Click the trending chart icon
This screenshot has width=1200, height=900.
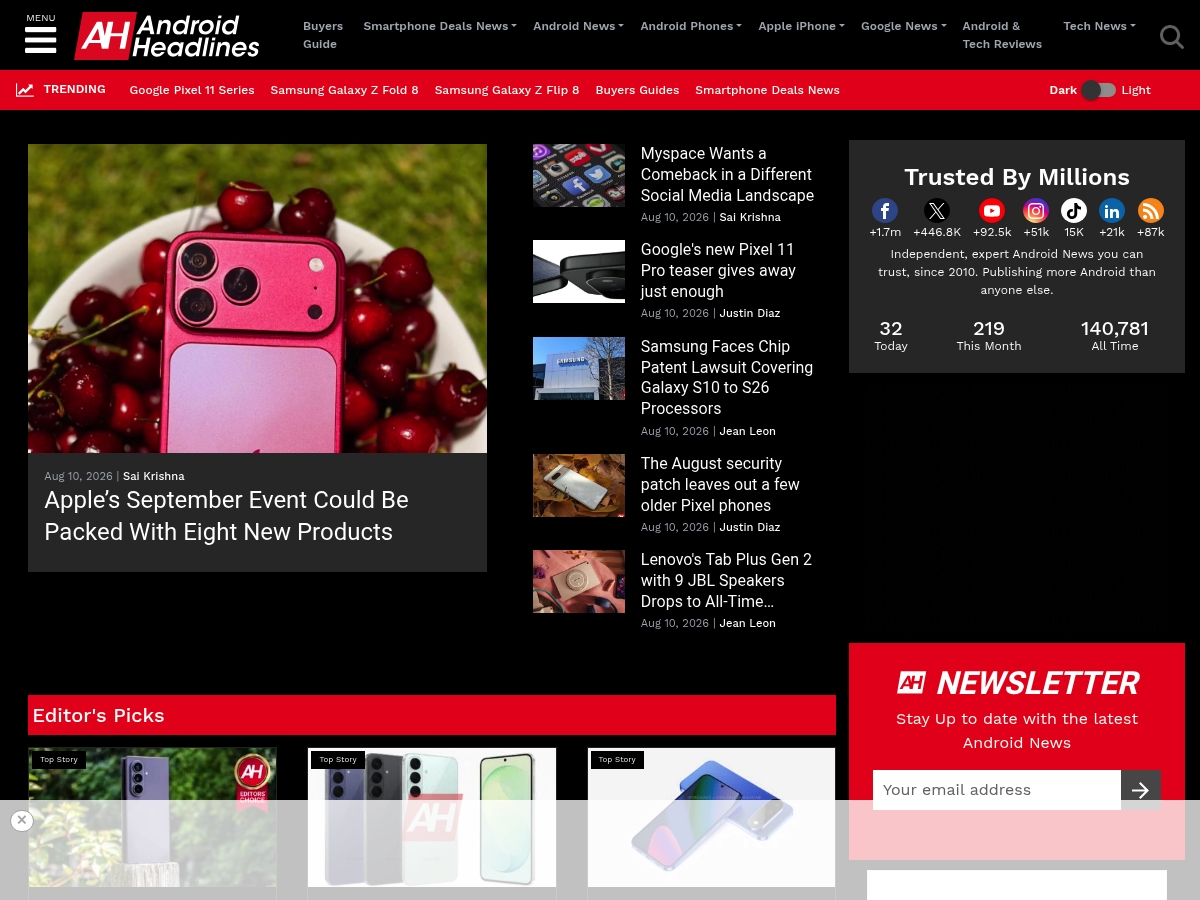[25, 90]
